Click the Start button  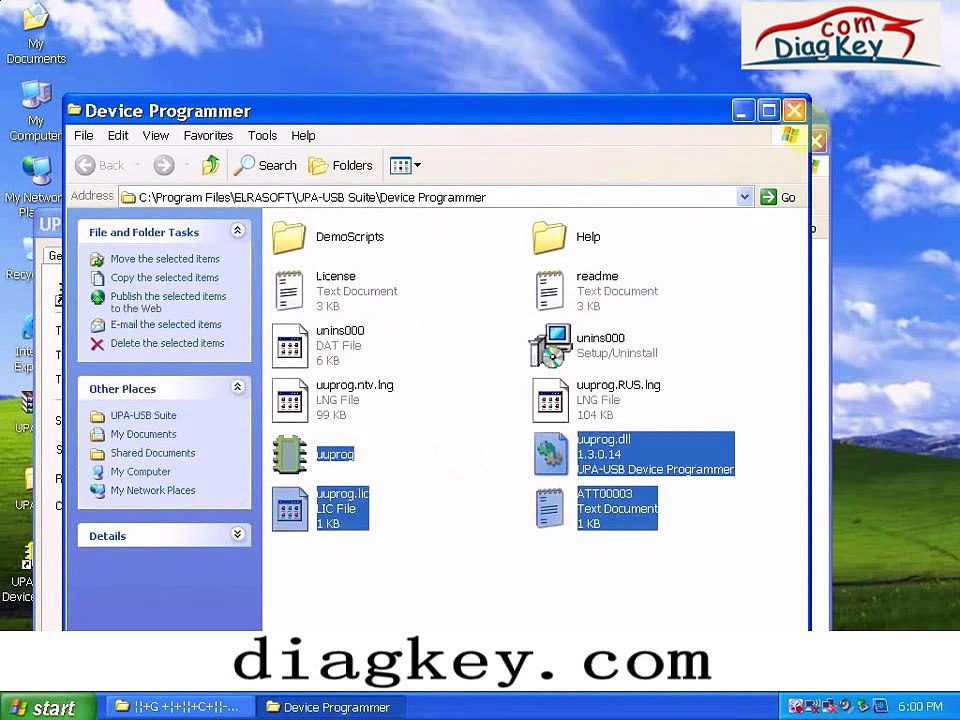click(48, 707)
